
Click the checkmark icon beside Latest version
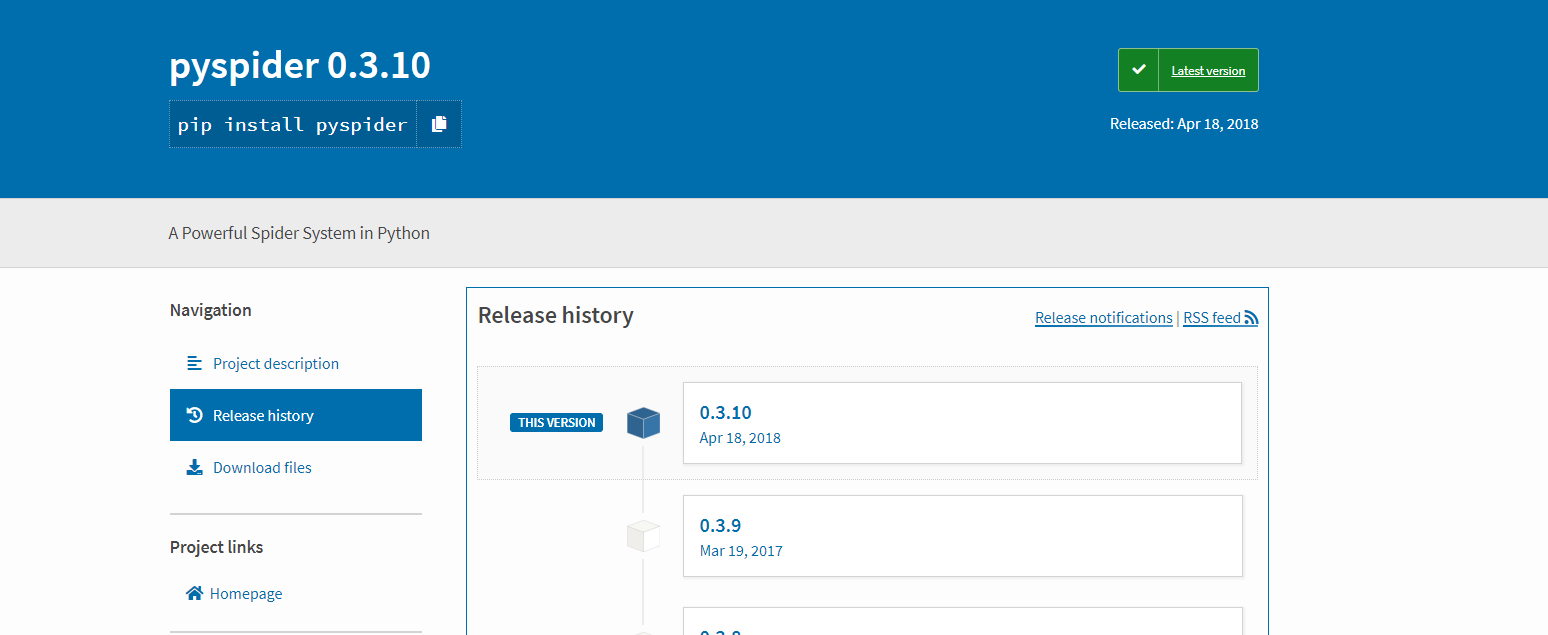1138,70
